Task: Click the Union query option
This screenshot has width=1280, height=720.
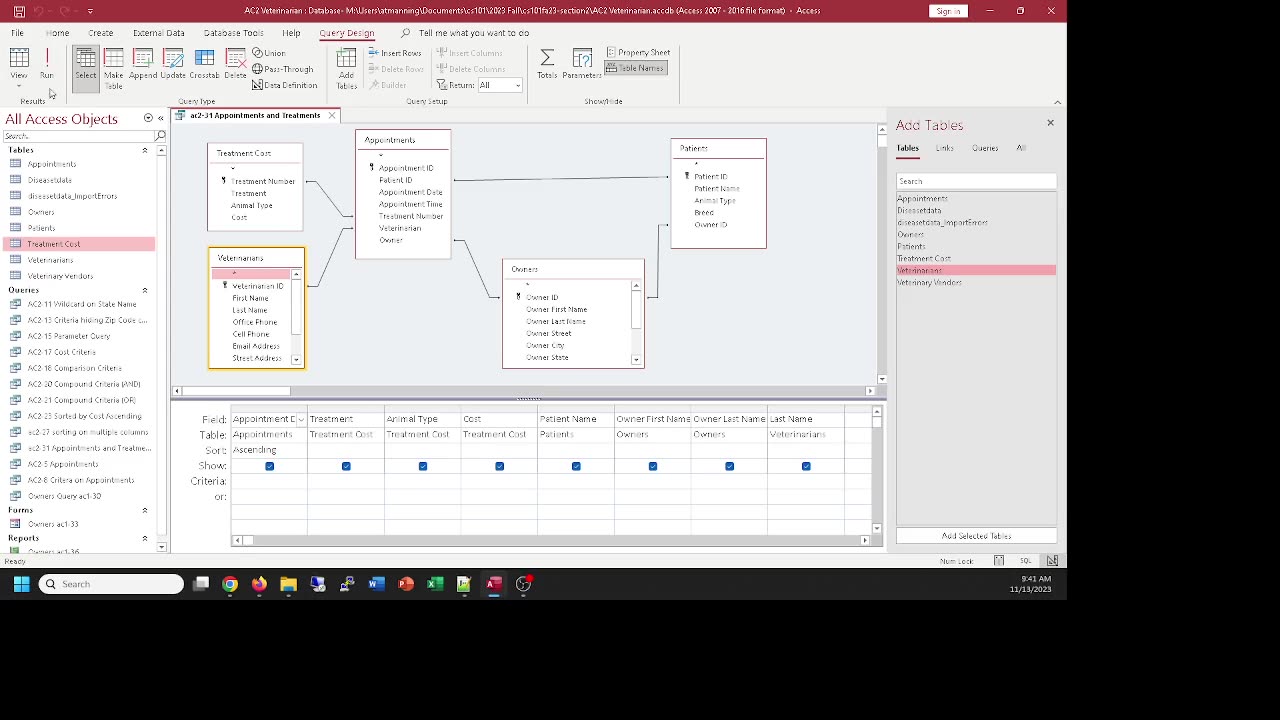Action: [x=269, y=53]
